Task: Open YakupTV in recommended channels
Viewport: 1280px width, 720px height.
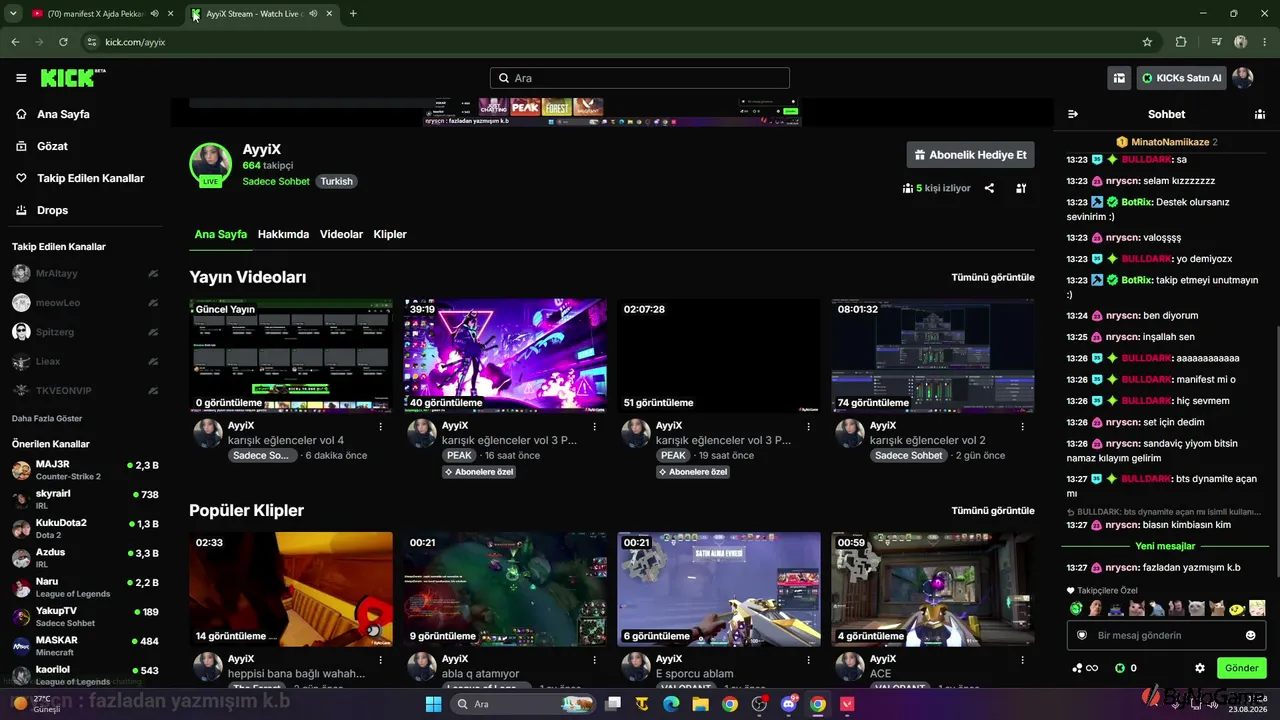Action: click(85, 616)
